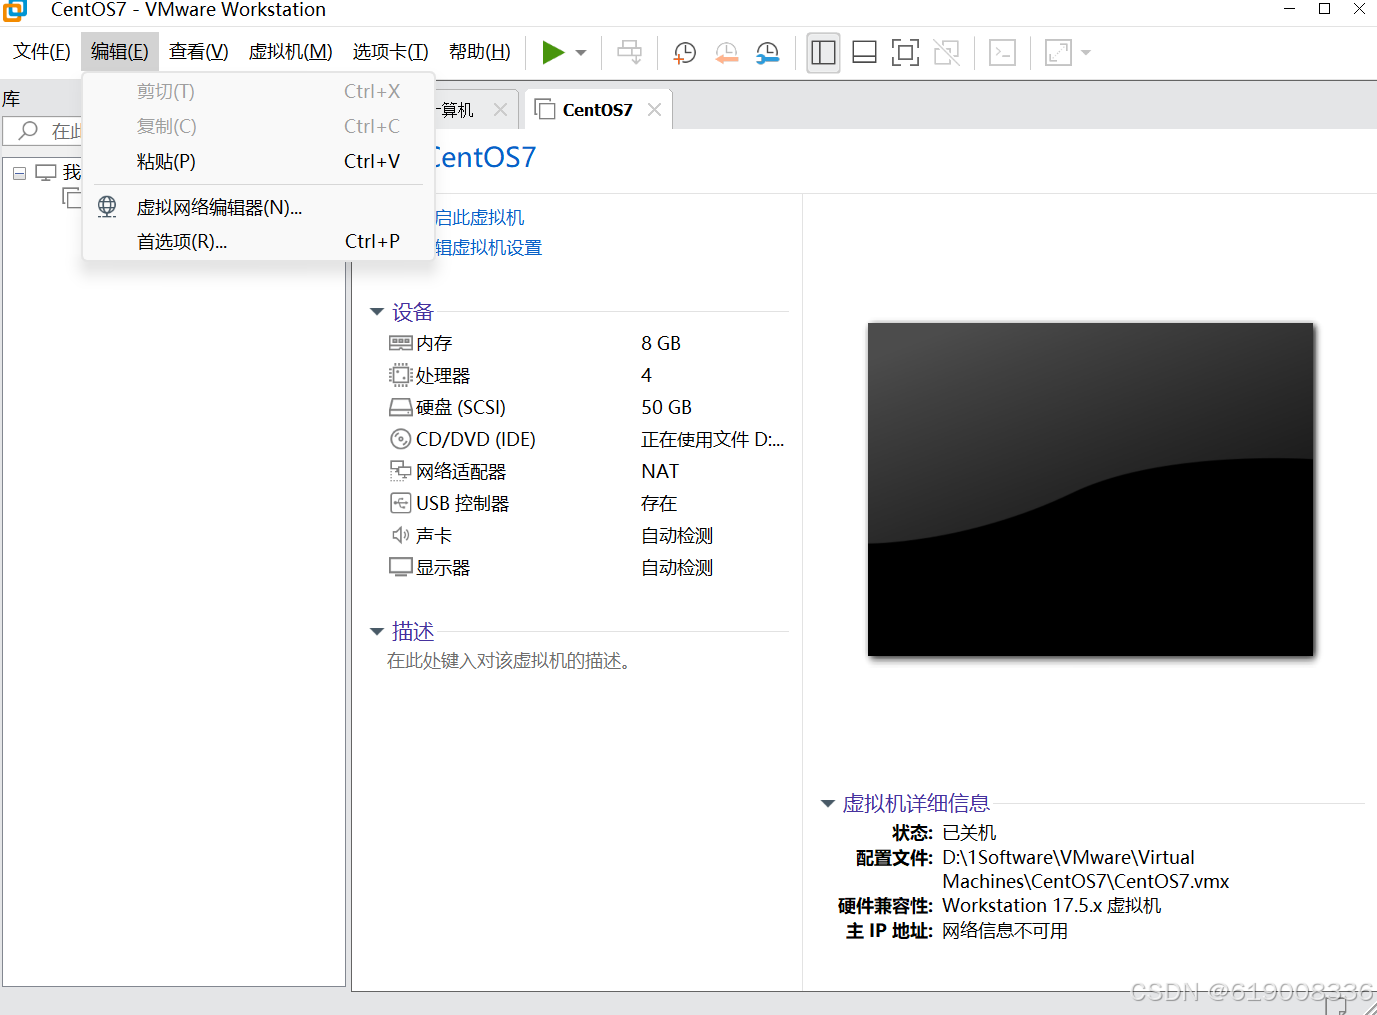The height and width of the screenshot is (1015, 1377).
Task: Click the Unity mode toolbar icon
Action: pos(946,52)
